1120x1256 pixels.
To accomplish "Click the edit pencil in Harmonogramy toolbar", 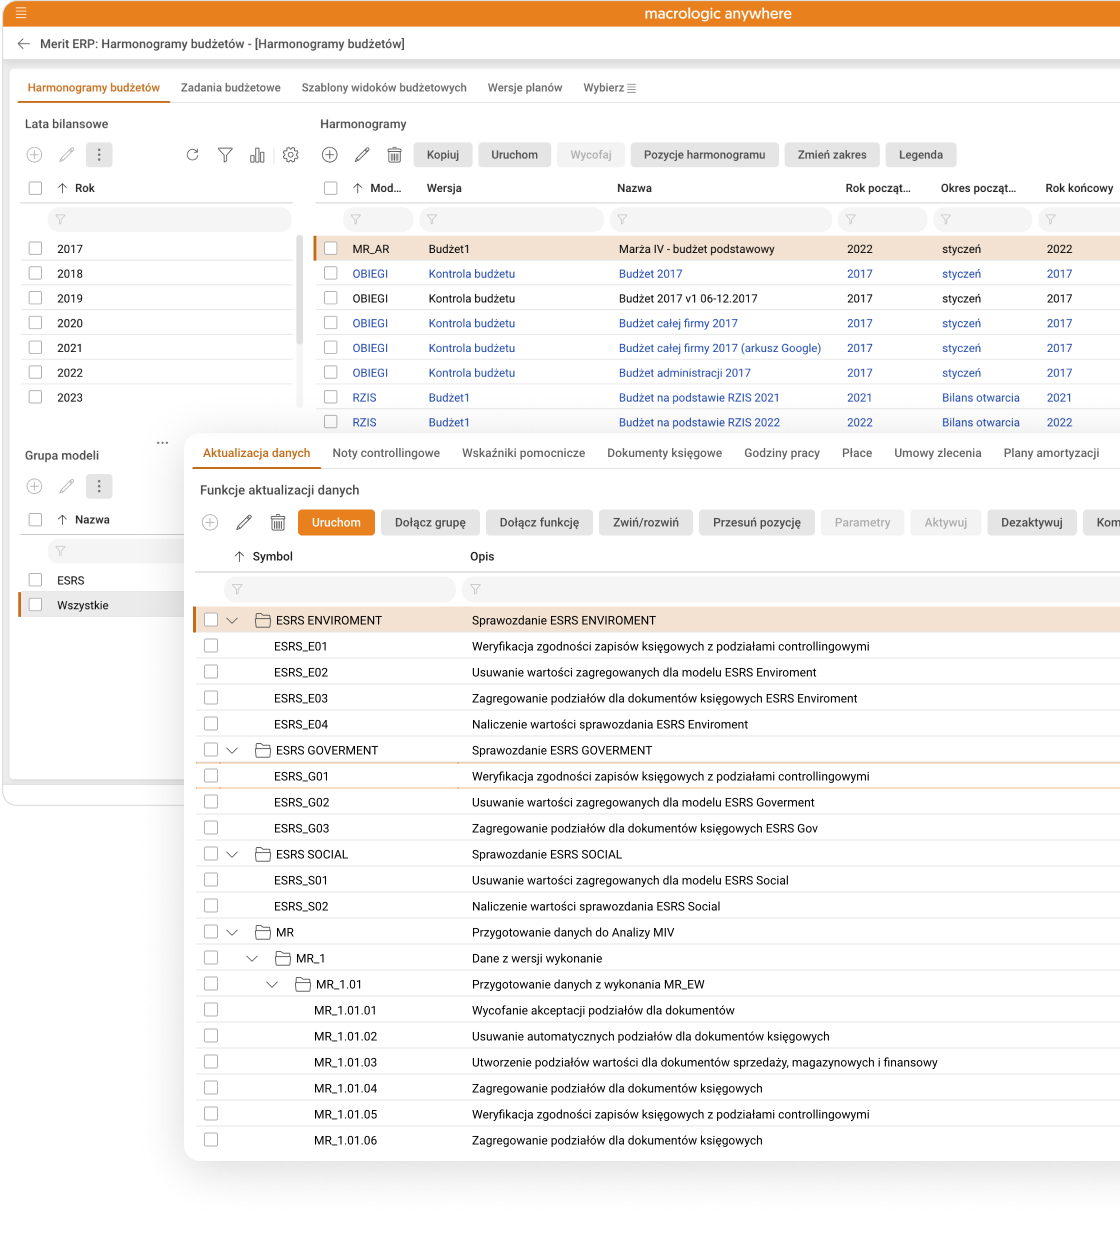I will tap(362, 155).
